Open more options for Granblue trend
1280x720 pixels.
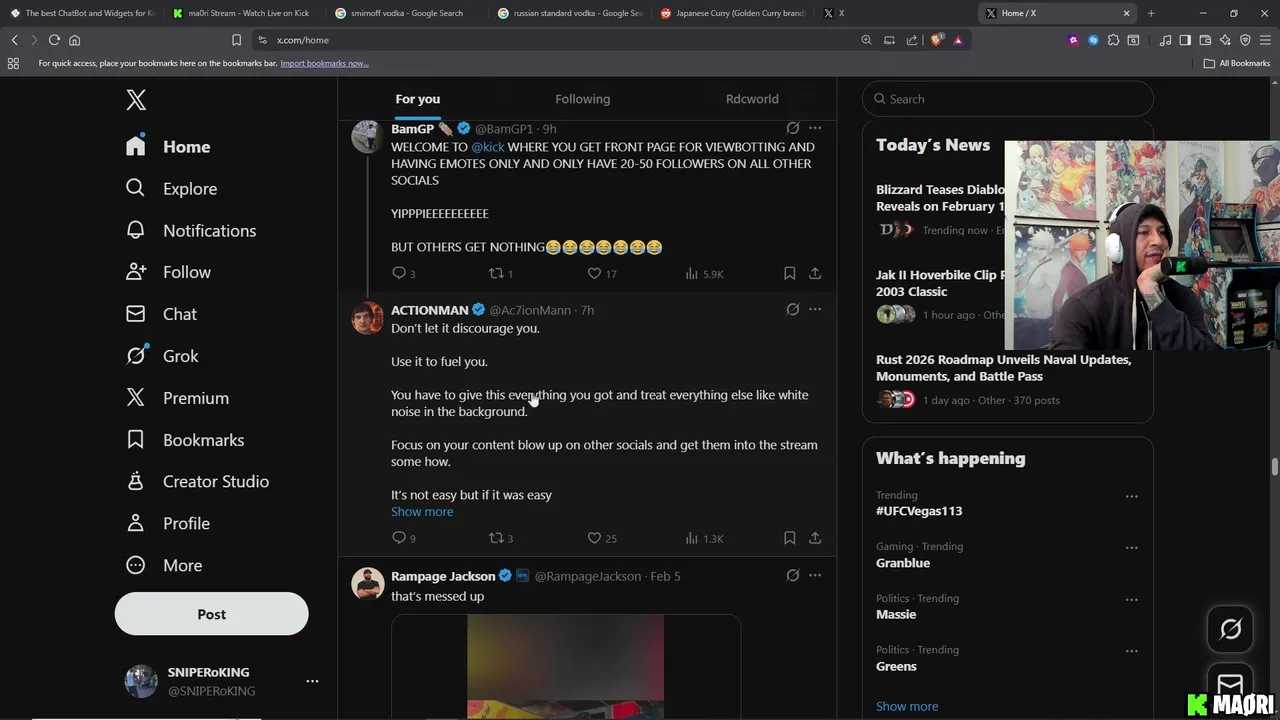coord(1131,548)
